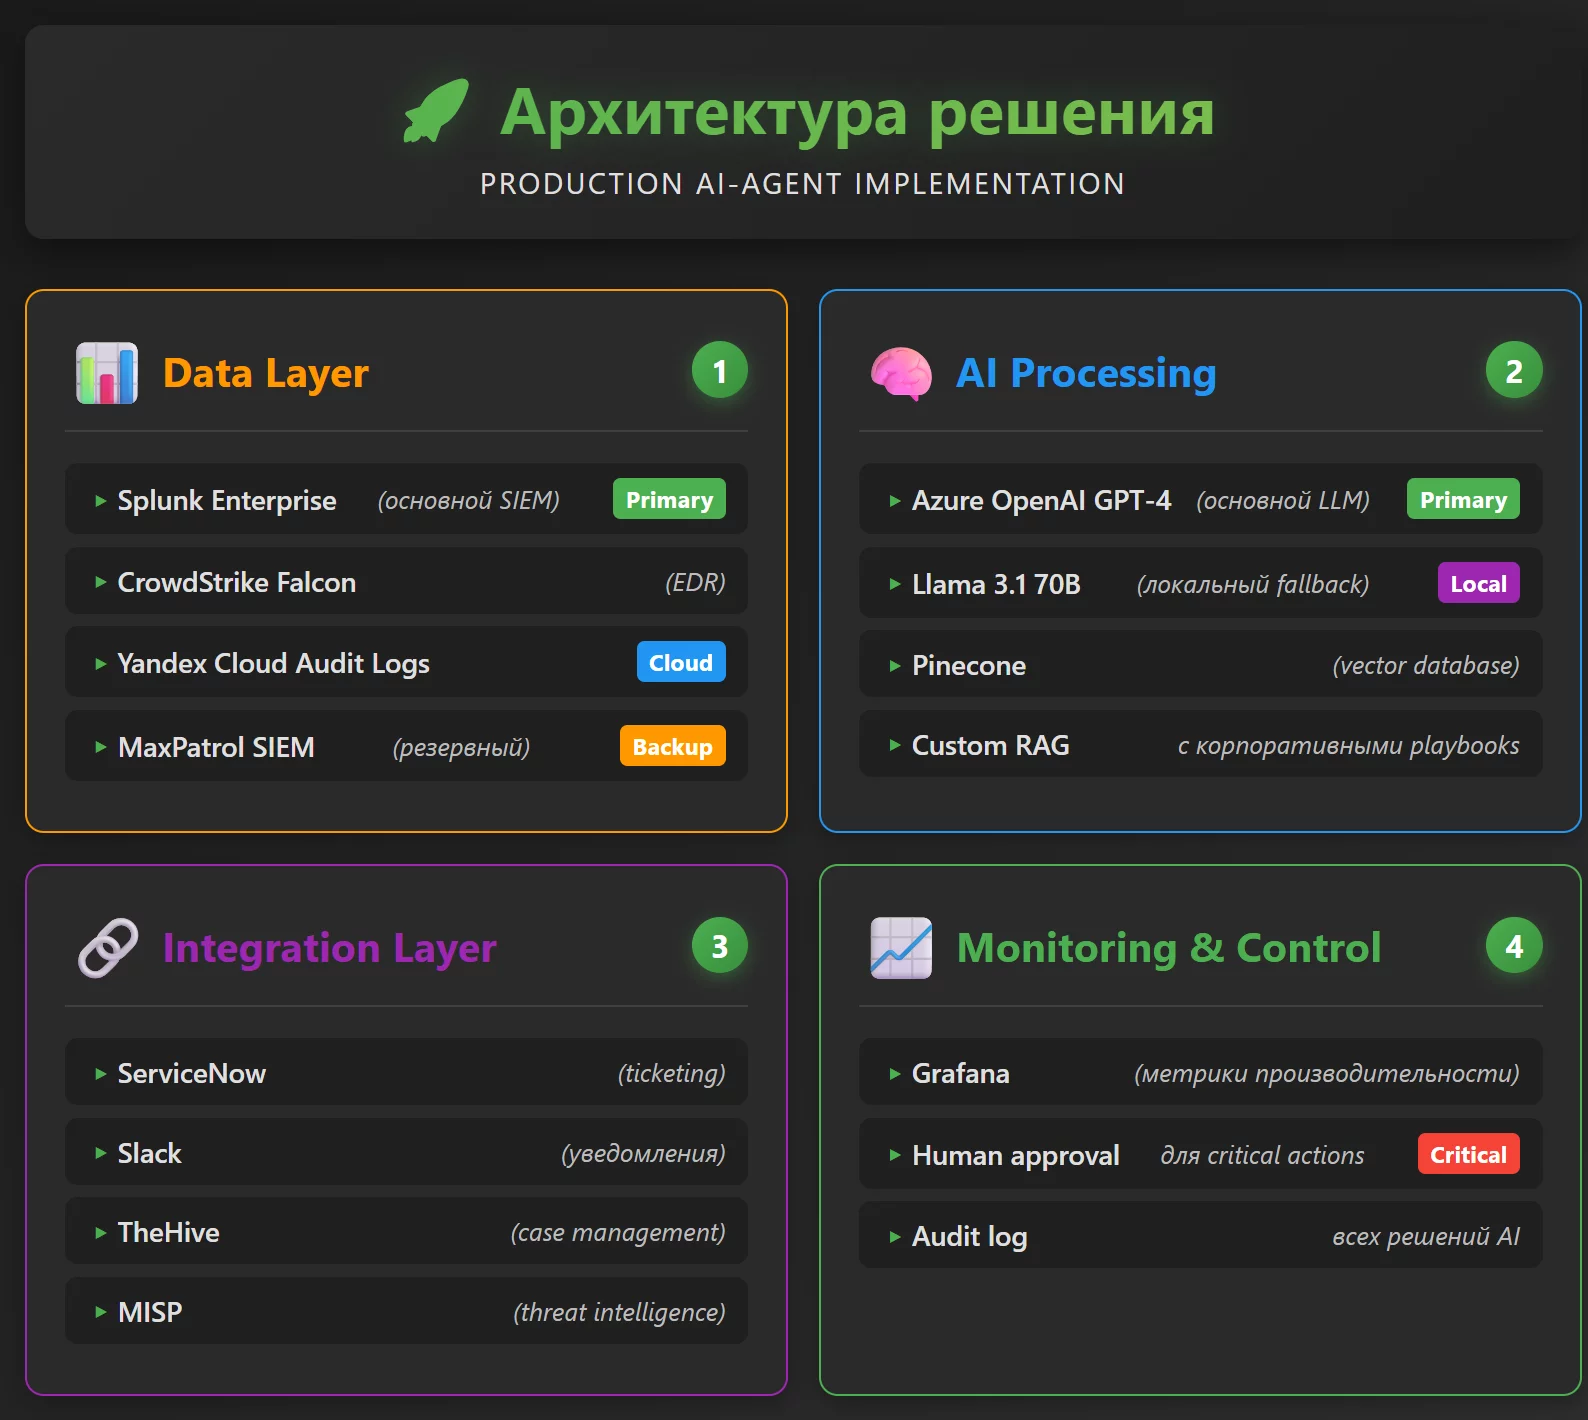Image resolution: width=1588 pixels, height=1420 pixels.
Task: Click the Critical badge on Human approval row
Action: [1469, 1154]
